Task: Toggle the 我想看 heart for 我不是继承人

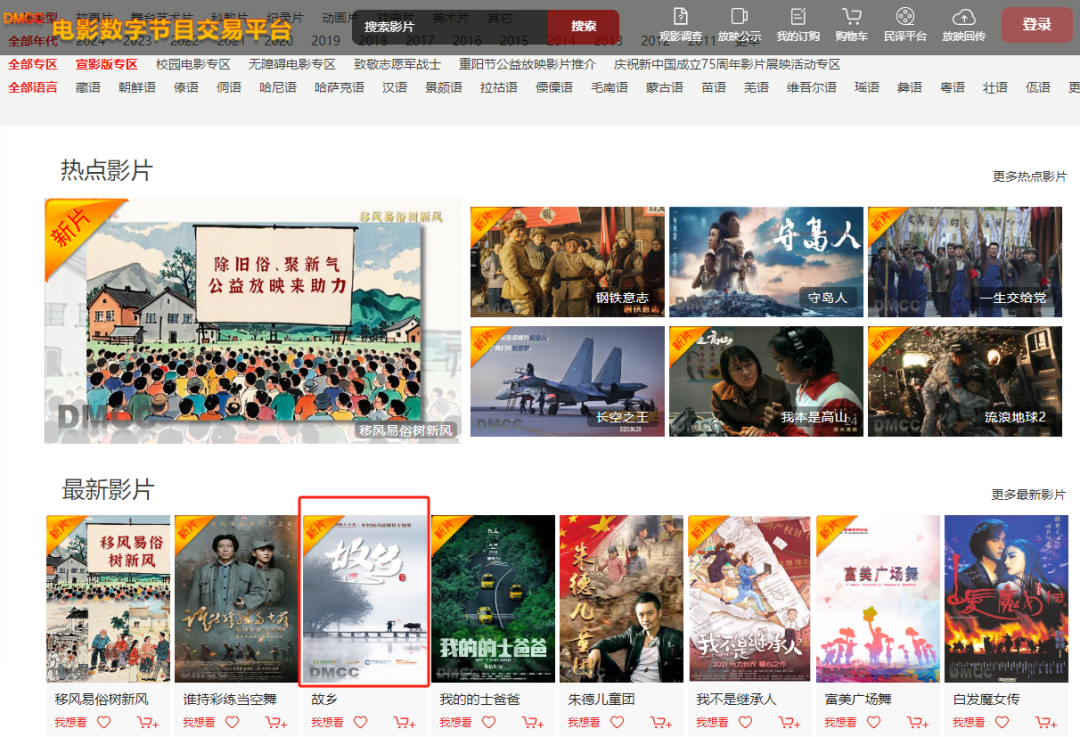Action: pos(745,723)
